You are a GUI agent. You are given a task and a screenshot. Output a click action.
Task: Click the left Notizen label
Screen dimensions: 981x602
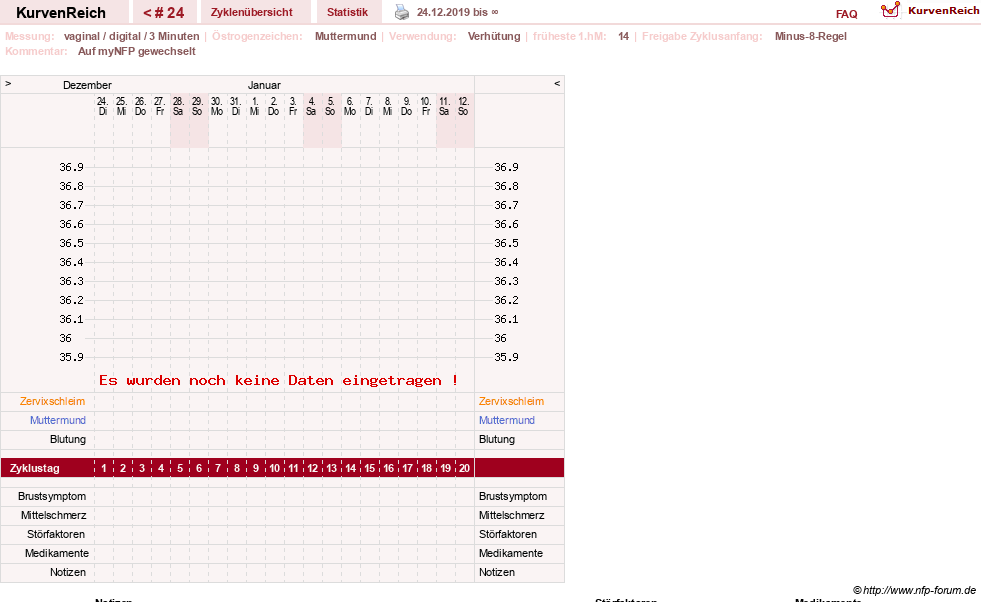(68, 573)
